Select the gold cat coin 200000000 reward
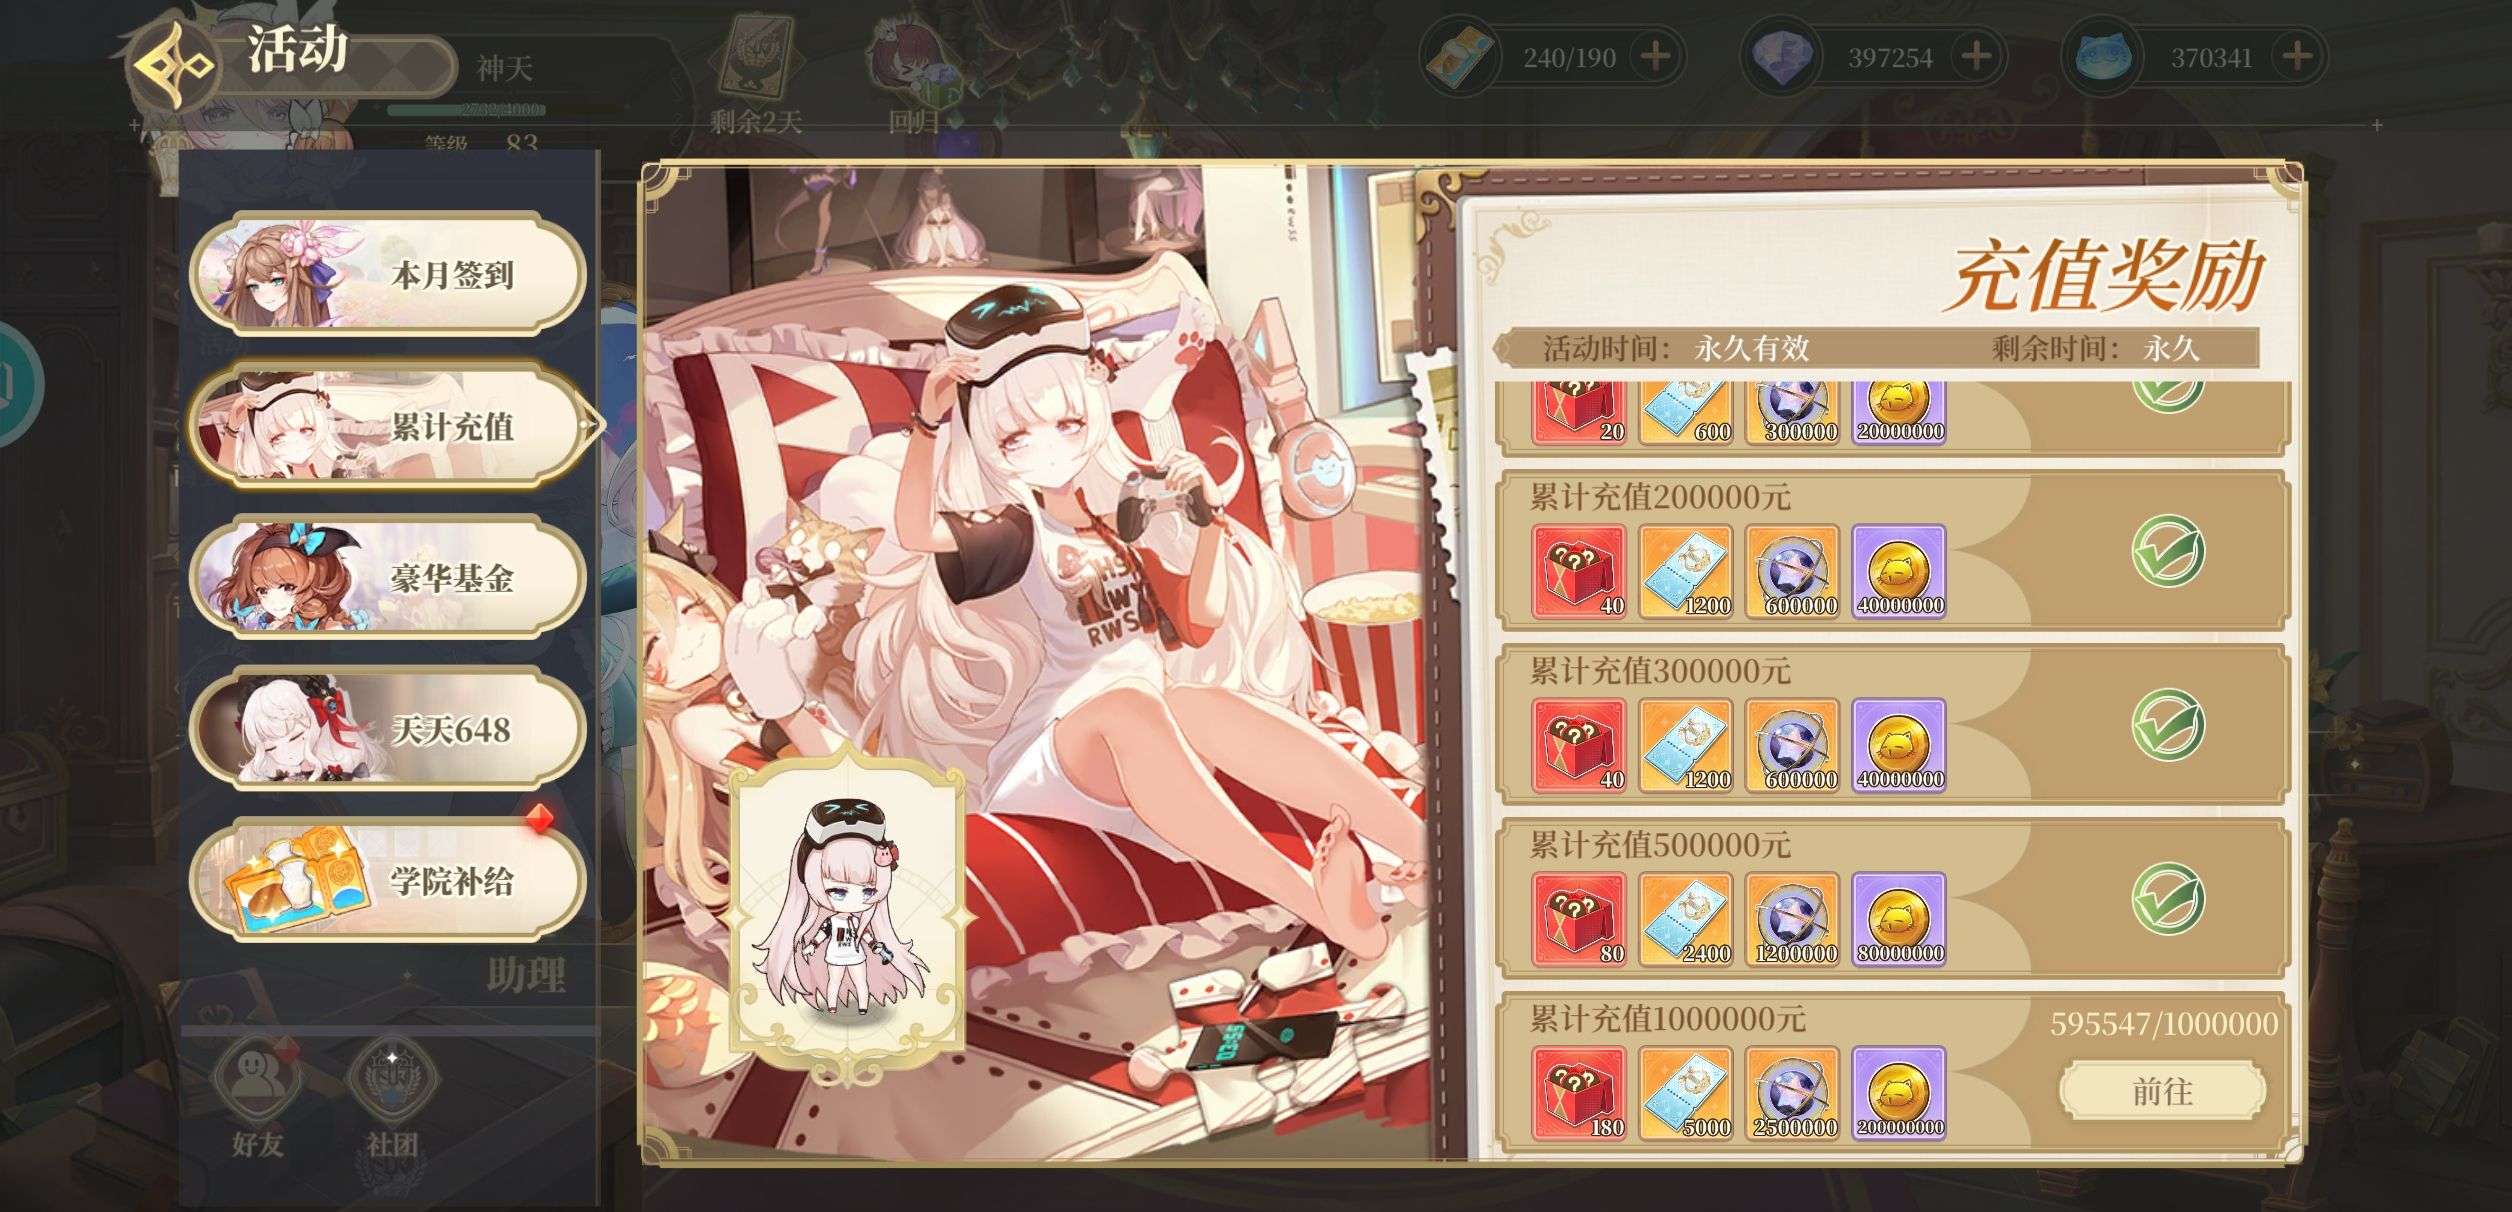 1899,1093
